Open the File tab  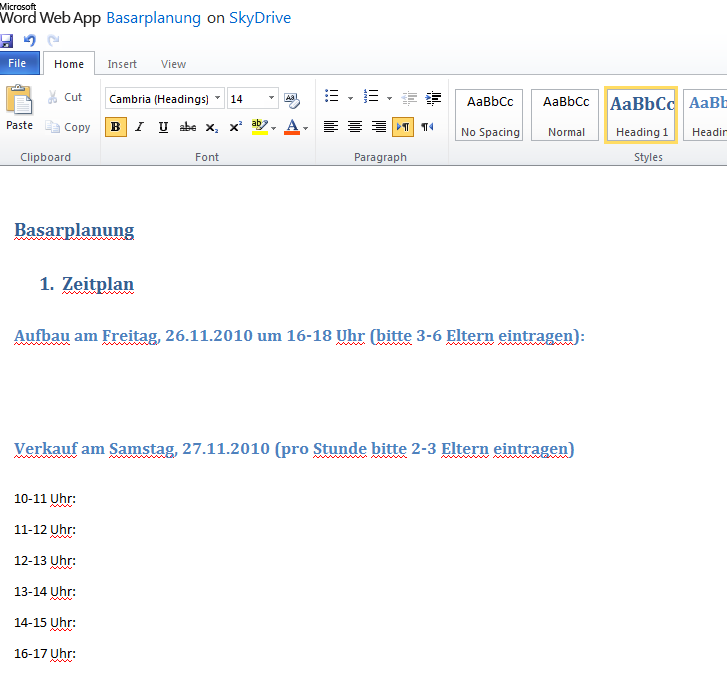(19, 64)
